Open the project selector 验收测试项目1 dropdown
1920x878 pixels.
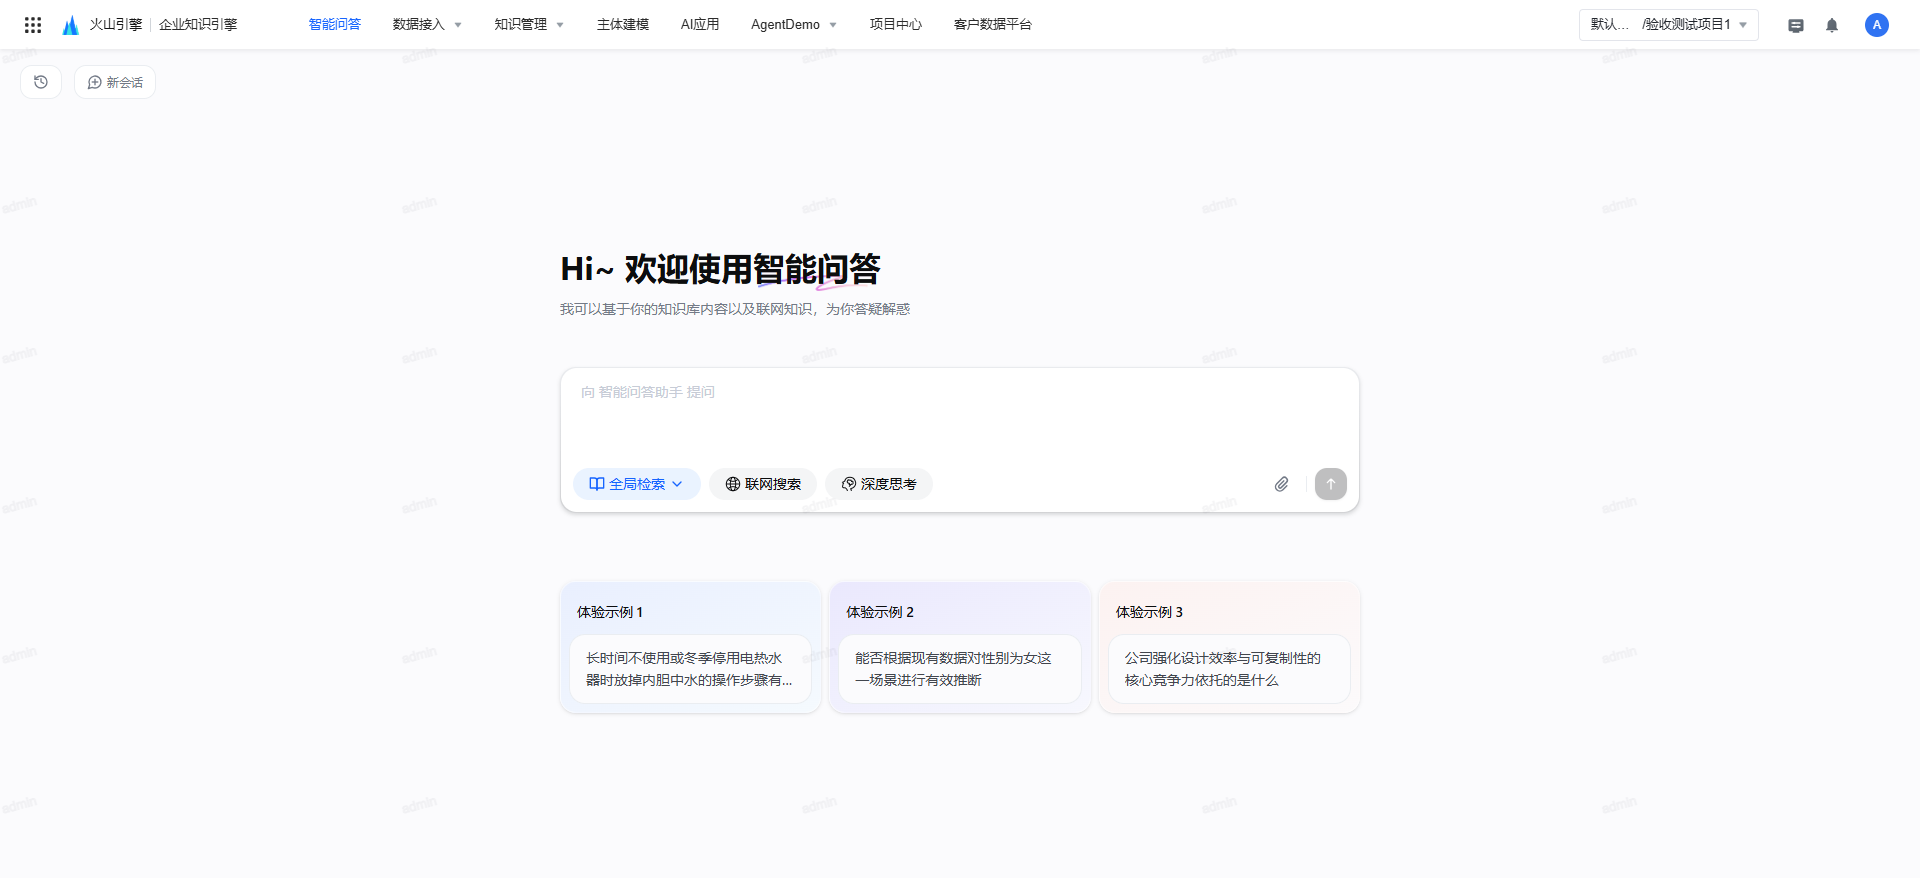click(x=1669, y=25)
